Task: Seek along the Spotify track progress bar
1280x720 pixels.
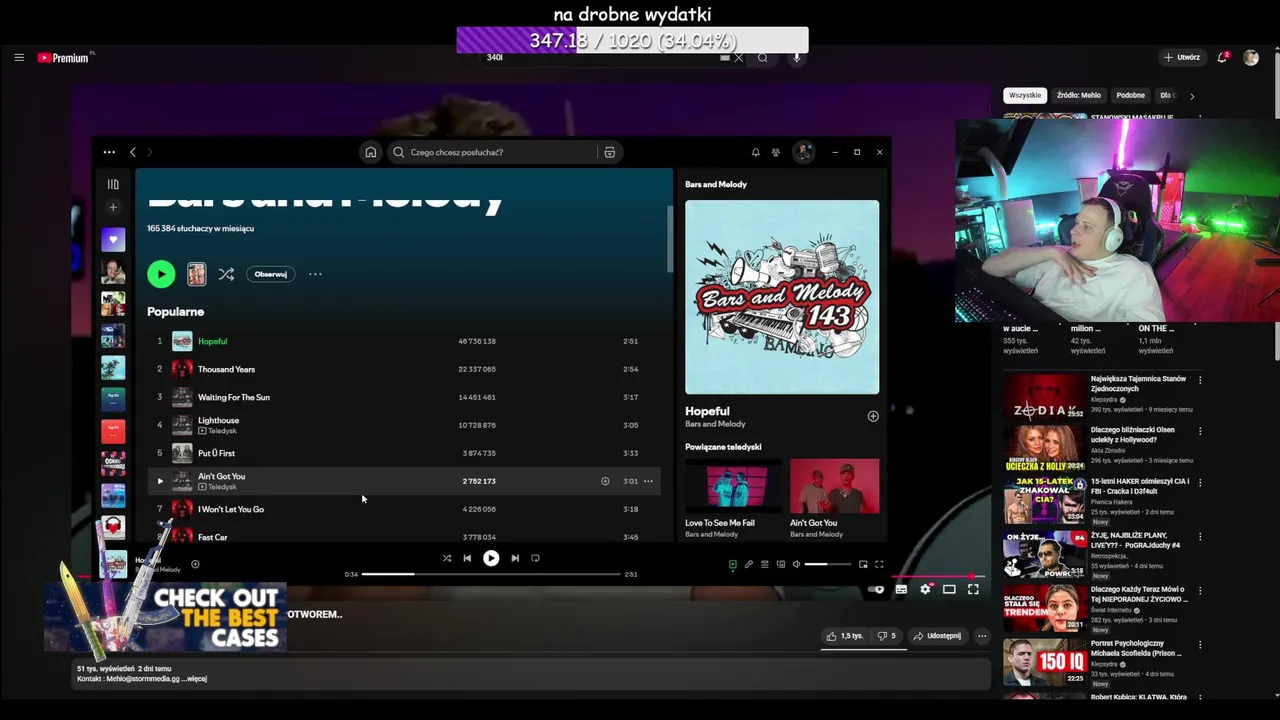Action: [x=491, y=574]
